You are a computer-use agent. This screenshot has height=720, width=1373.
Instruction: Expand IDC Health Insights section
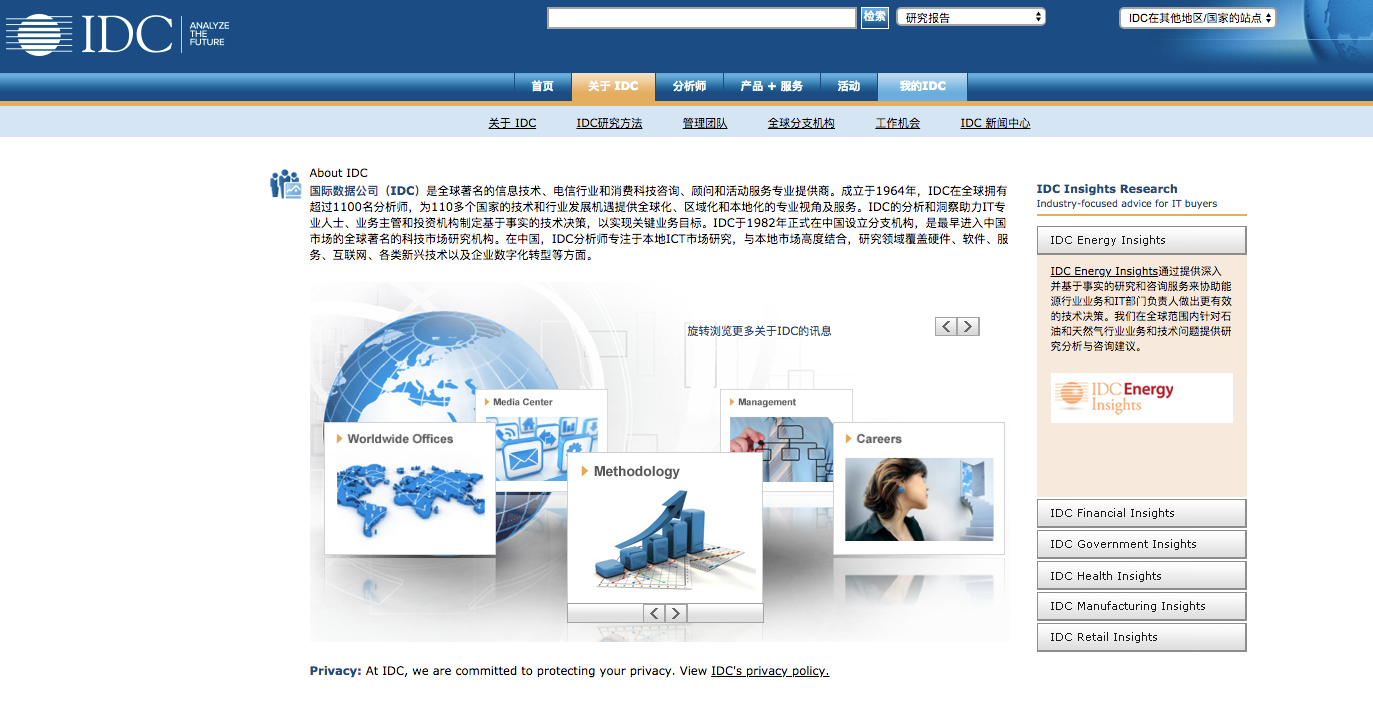point(1141,576)
